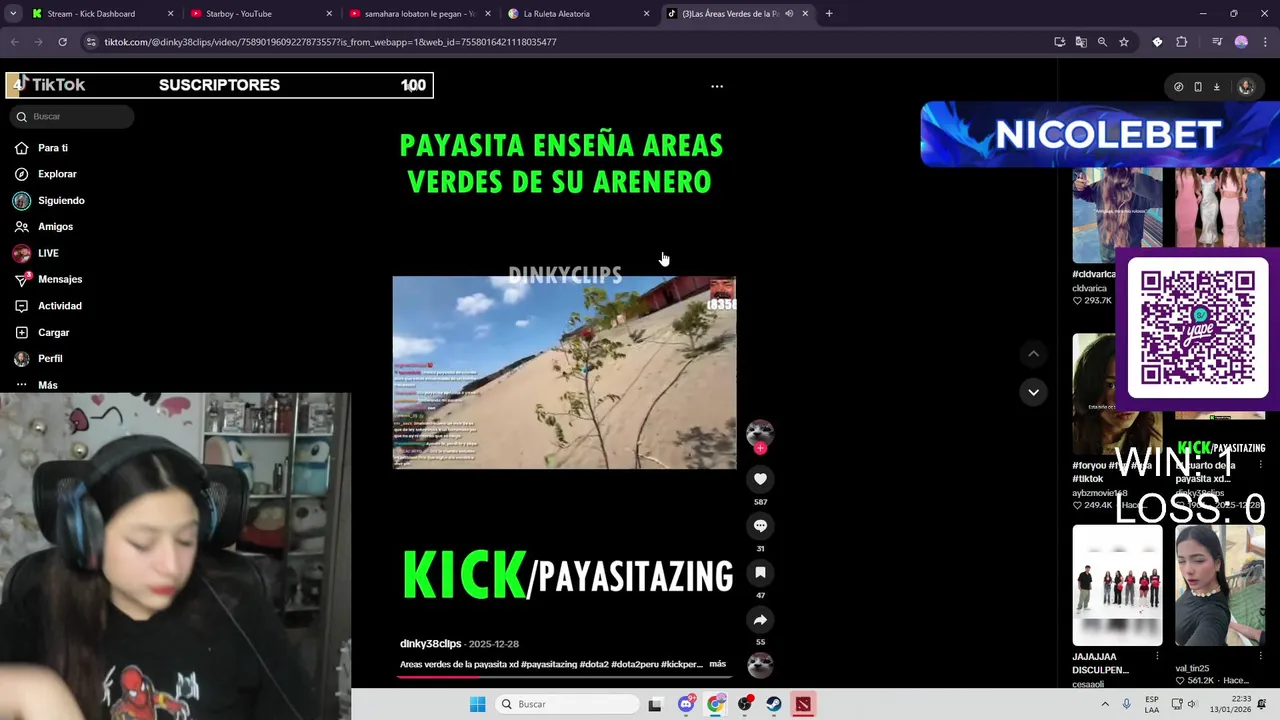This screenshot has height=720, width=1280.
Task: Click the download desktop app icon
Action: tap(1217, 87)
